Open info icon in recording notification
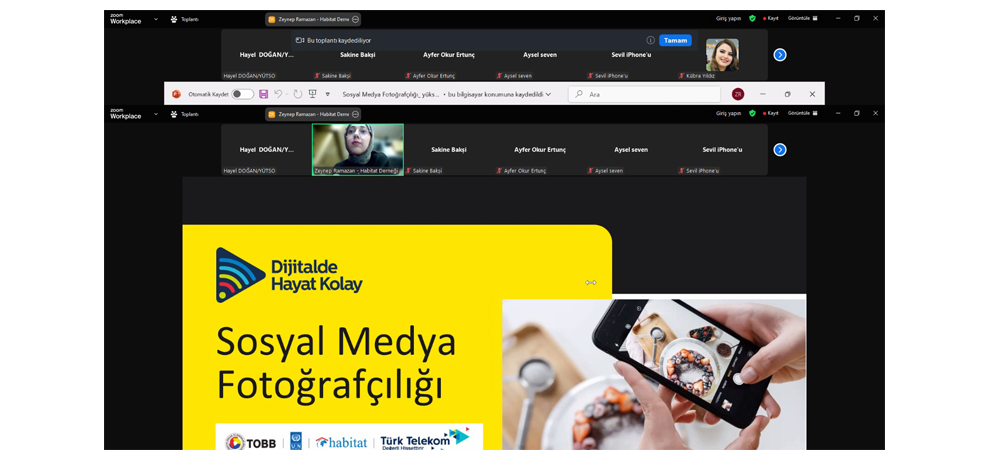Viewport: 990px width, 450px height. (x=650, y=40)
